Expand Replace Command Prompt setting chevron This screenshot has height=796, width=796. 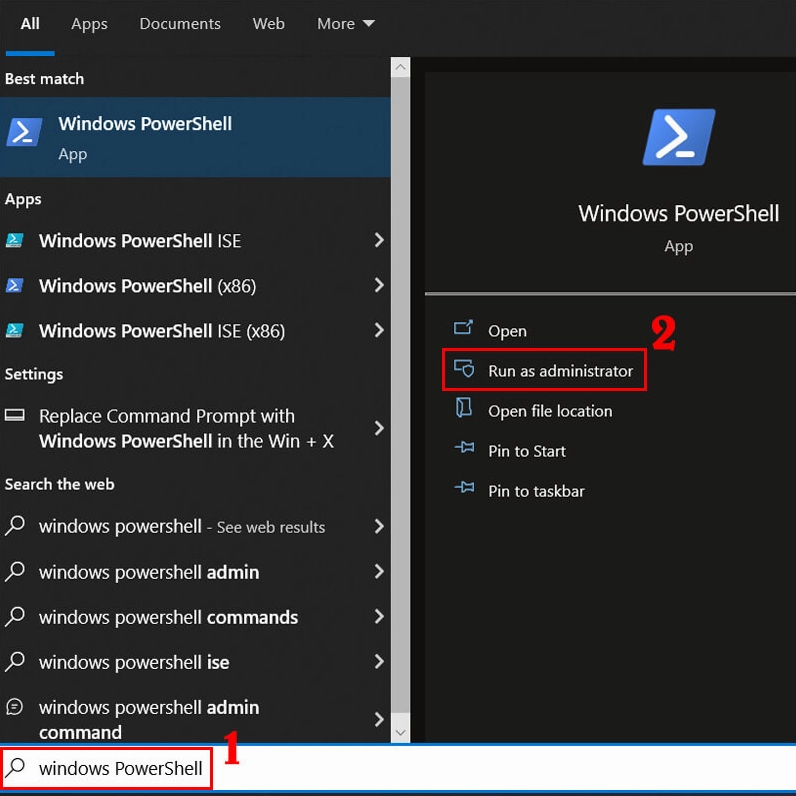[379, 428]
